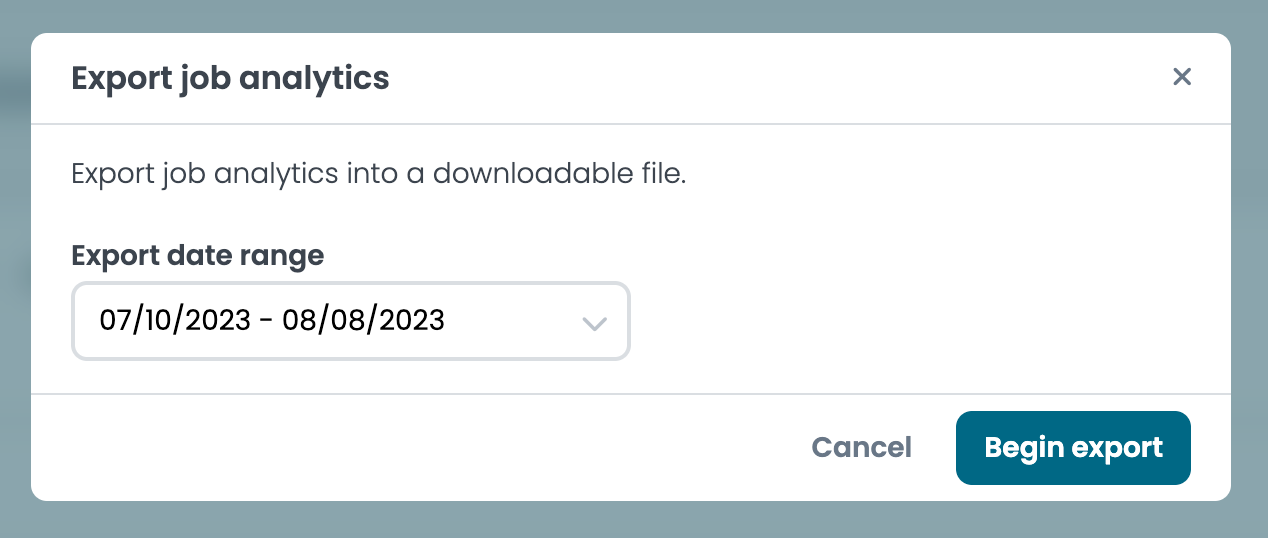This screenshot has height=538, width=1268.
Task: Focus the date range combo box
Action: [350, 321]
